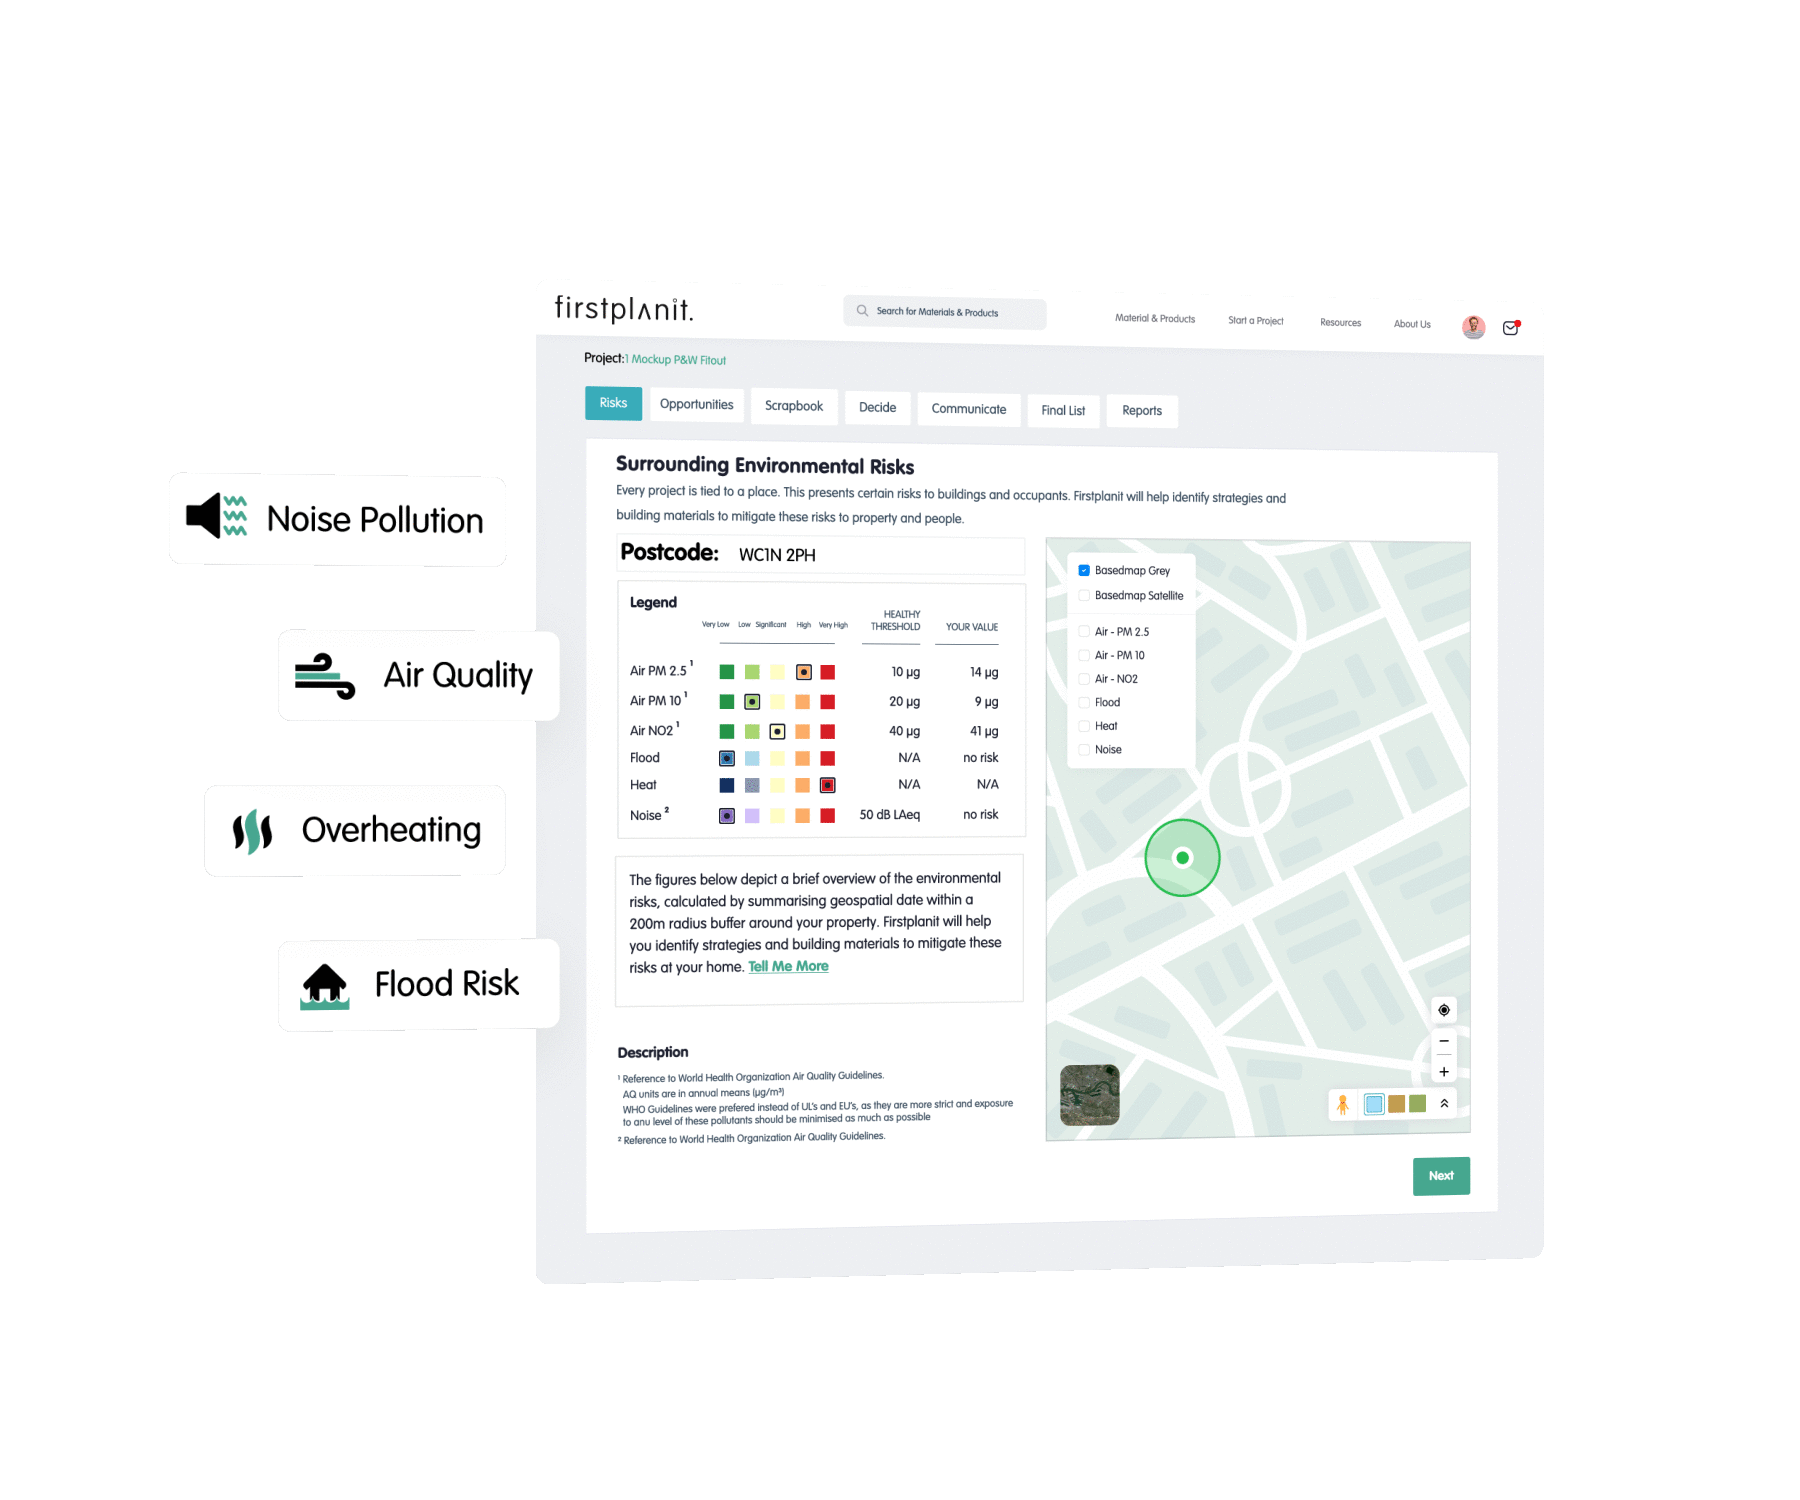Click the Overheating card

tap(354, 830)
